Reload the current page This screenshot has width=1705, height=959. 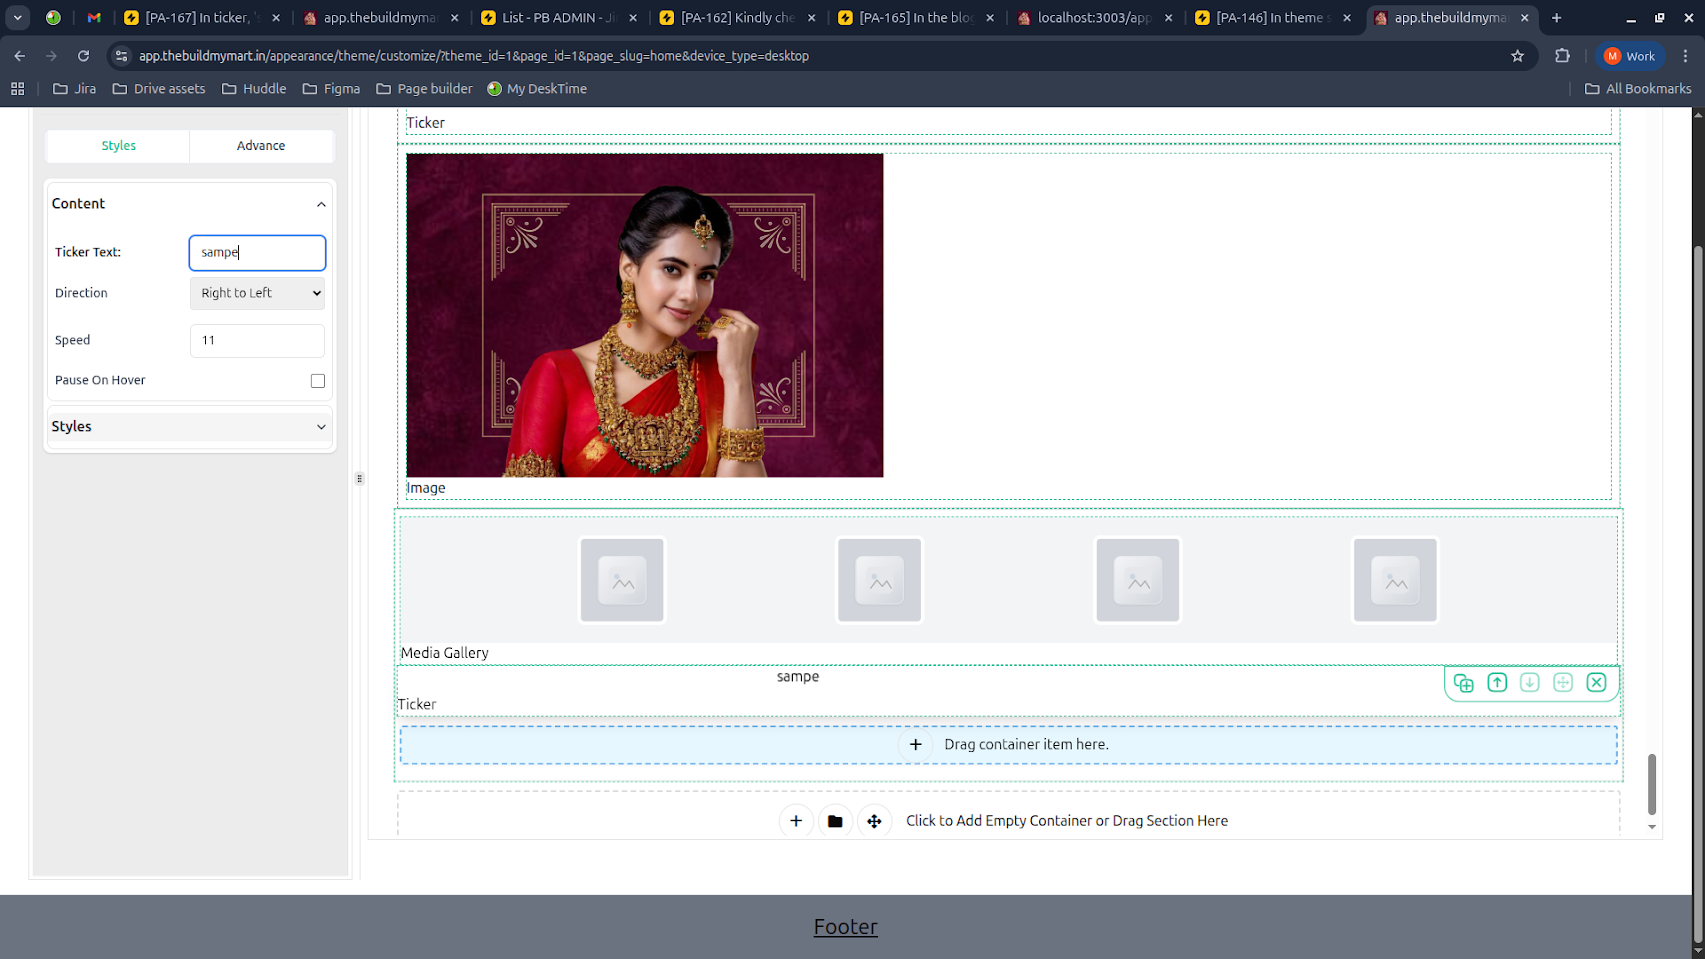[84, 56]
